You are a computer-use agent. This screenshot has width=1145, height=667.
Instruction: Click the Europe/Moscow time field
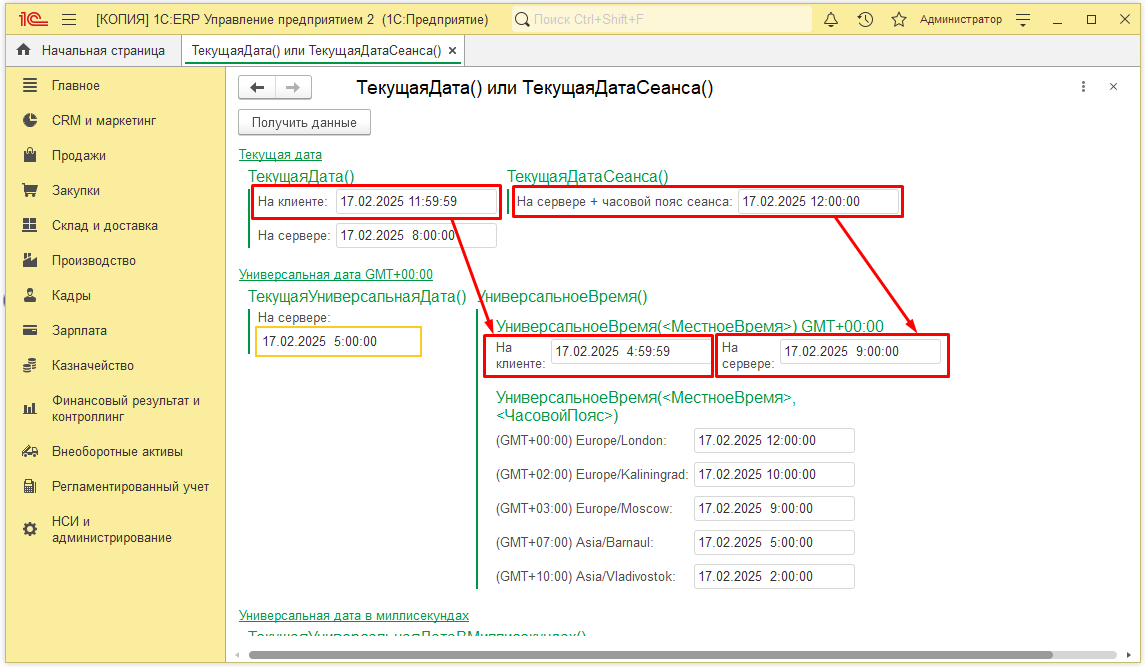[x=774, y=508]
